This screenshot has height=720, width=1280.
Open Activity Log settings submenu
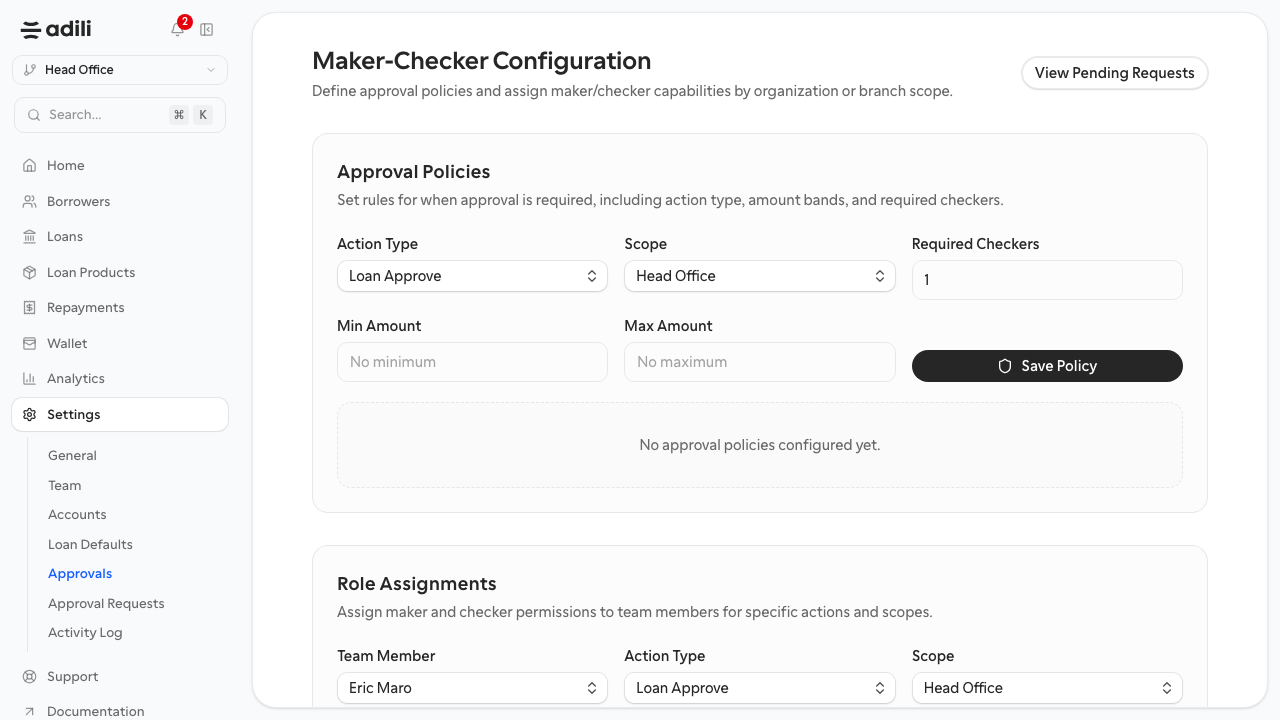click(x=85, y=633)
